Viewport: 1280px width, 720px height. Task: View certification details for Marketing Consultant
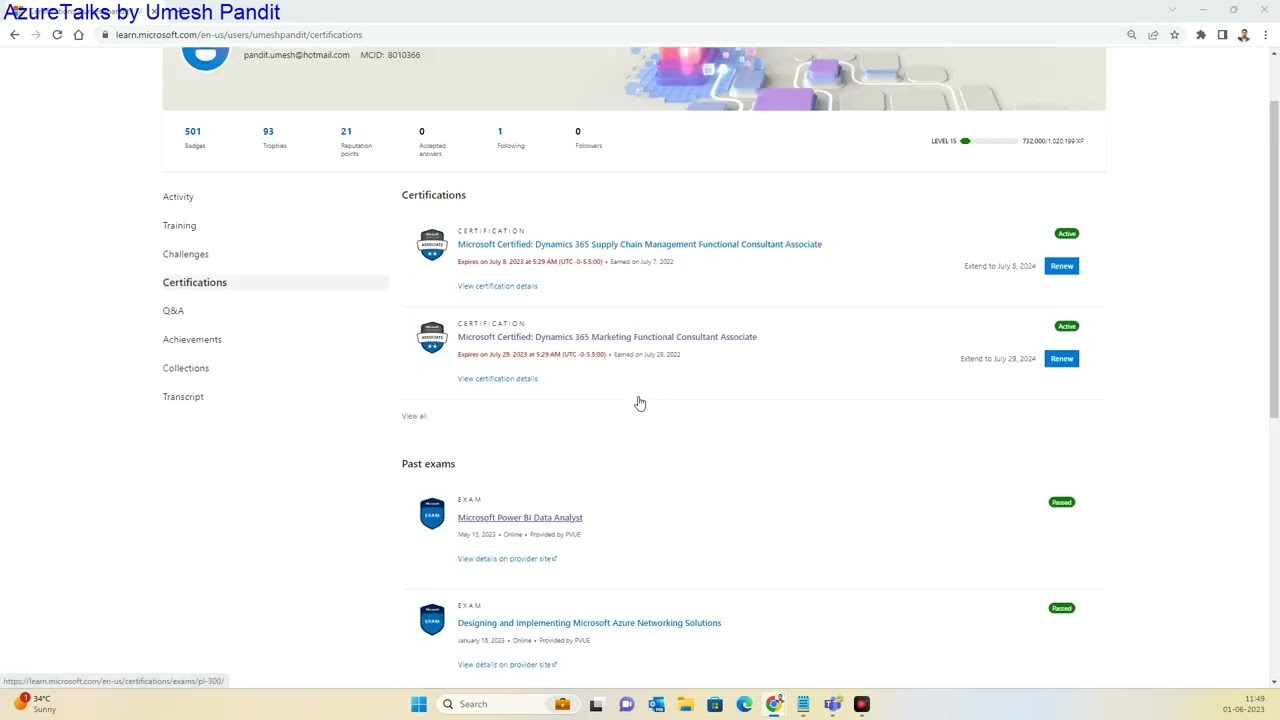[x=497, y=379]
